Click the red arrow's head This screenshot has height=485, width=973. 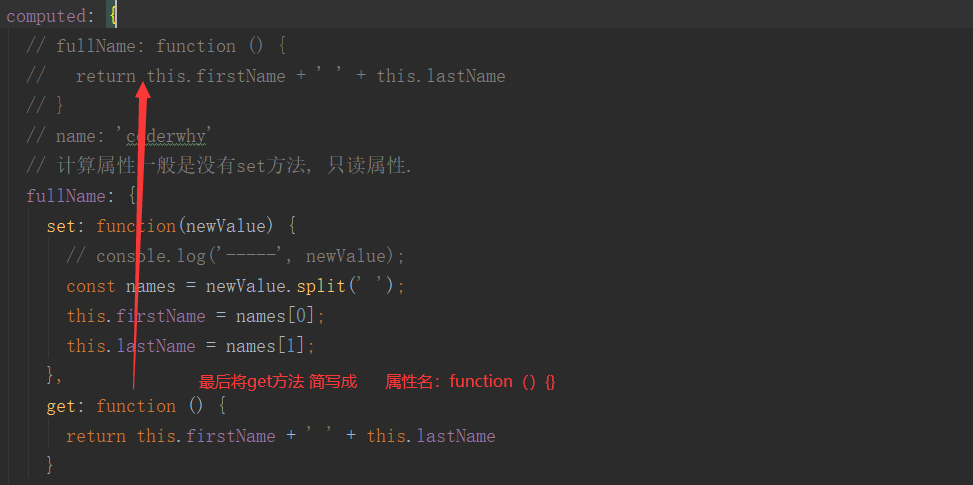tap(142, 86)
